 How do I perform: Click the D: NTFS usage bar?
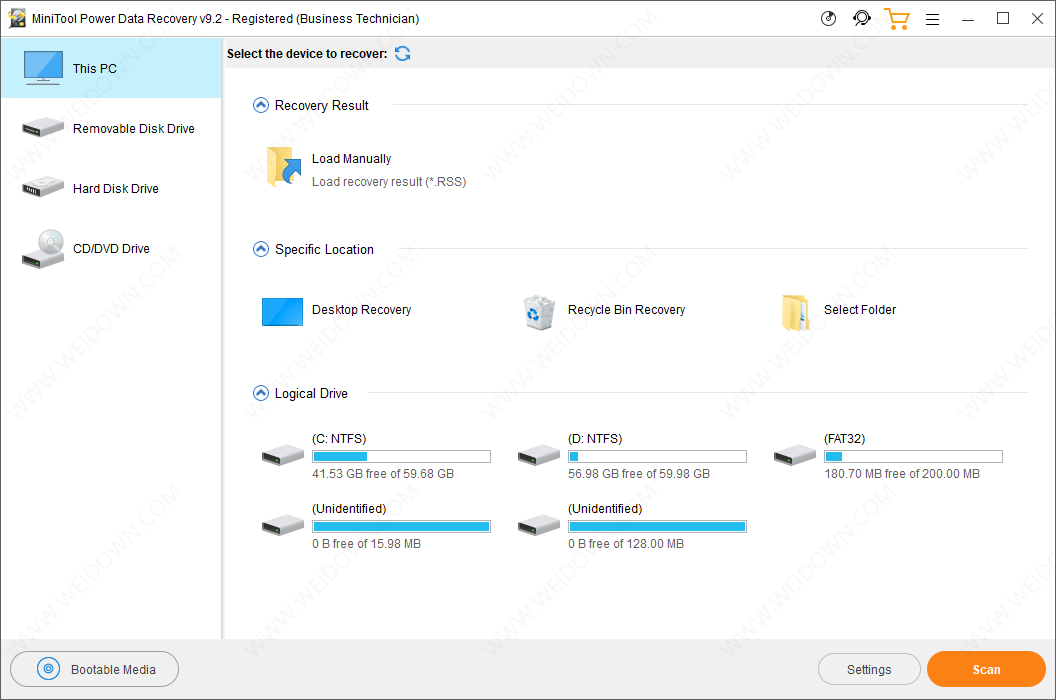click(x=657, y=457)
